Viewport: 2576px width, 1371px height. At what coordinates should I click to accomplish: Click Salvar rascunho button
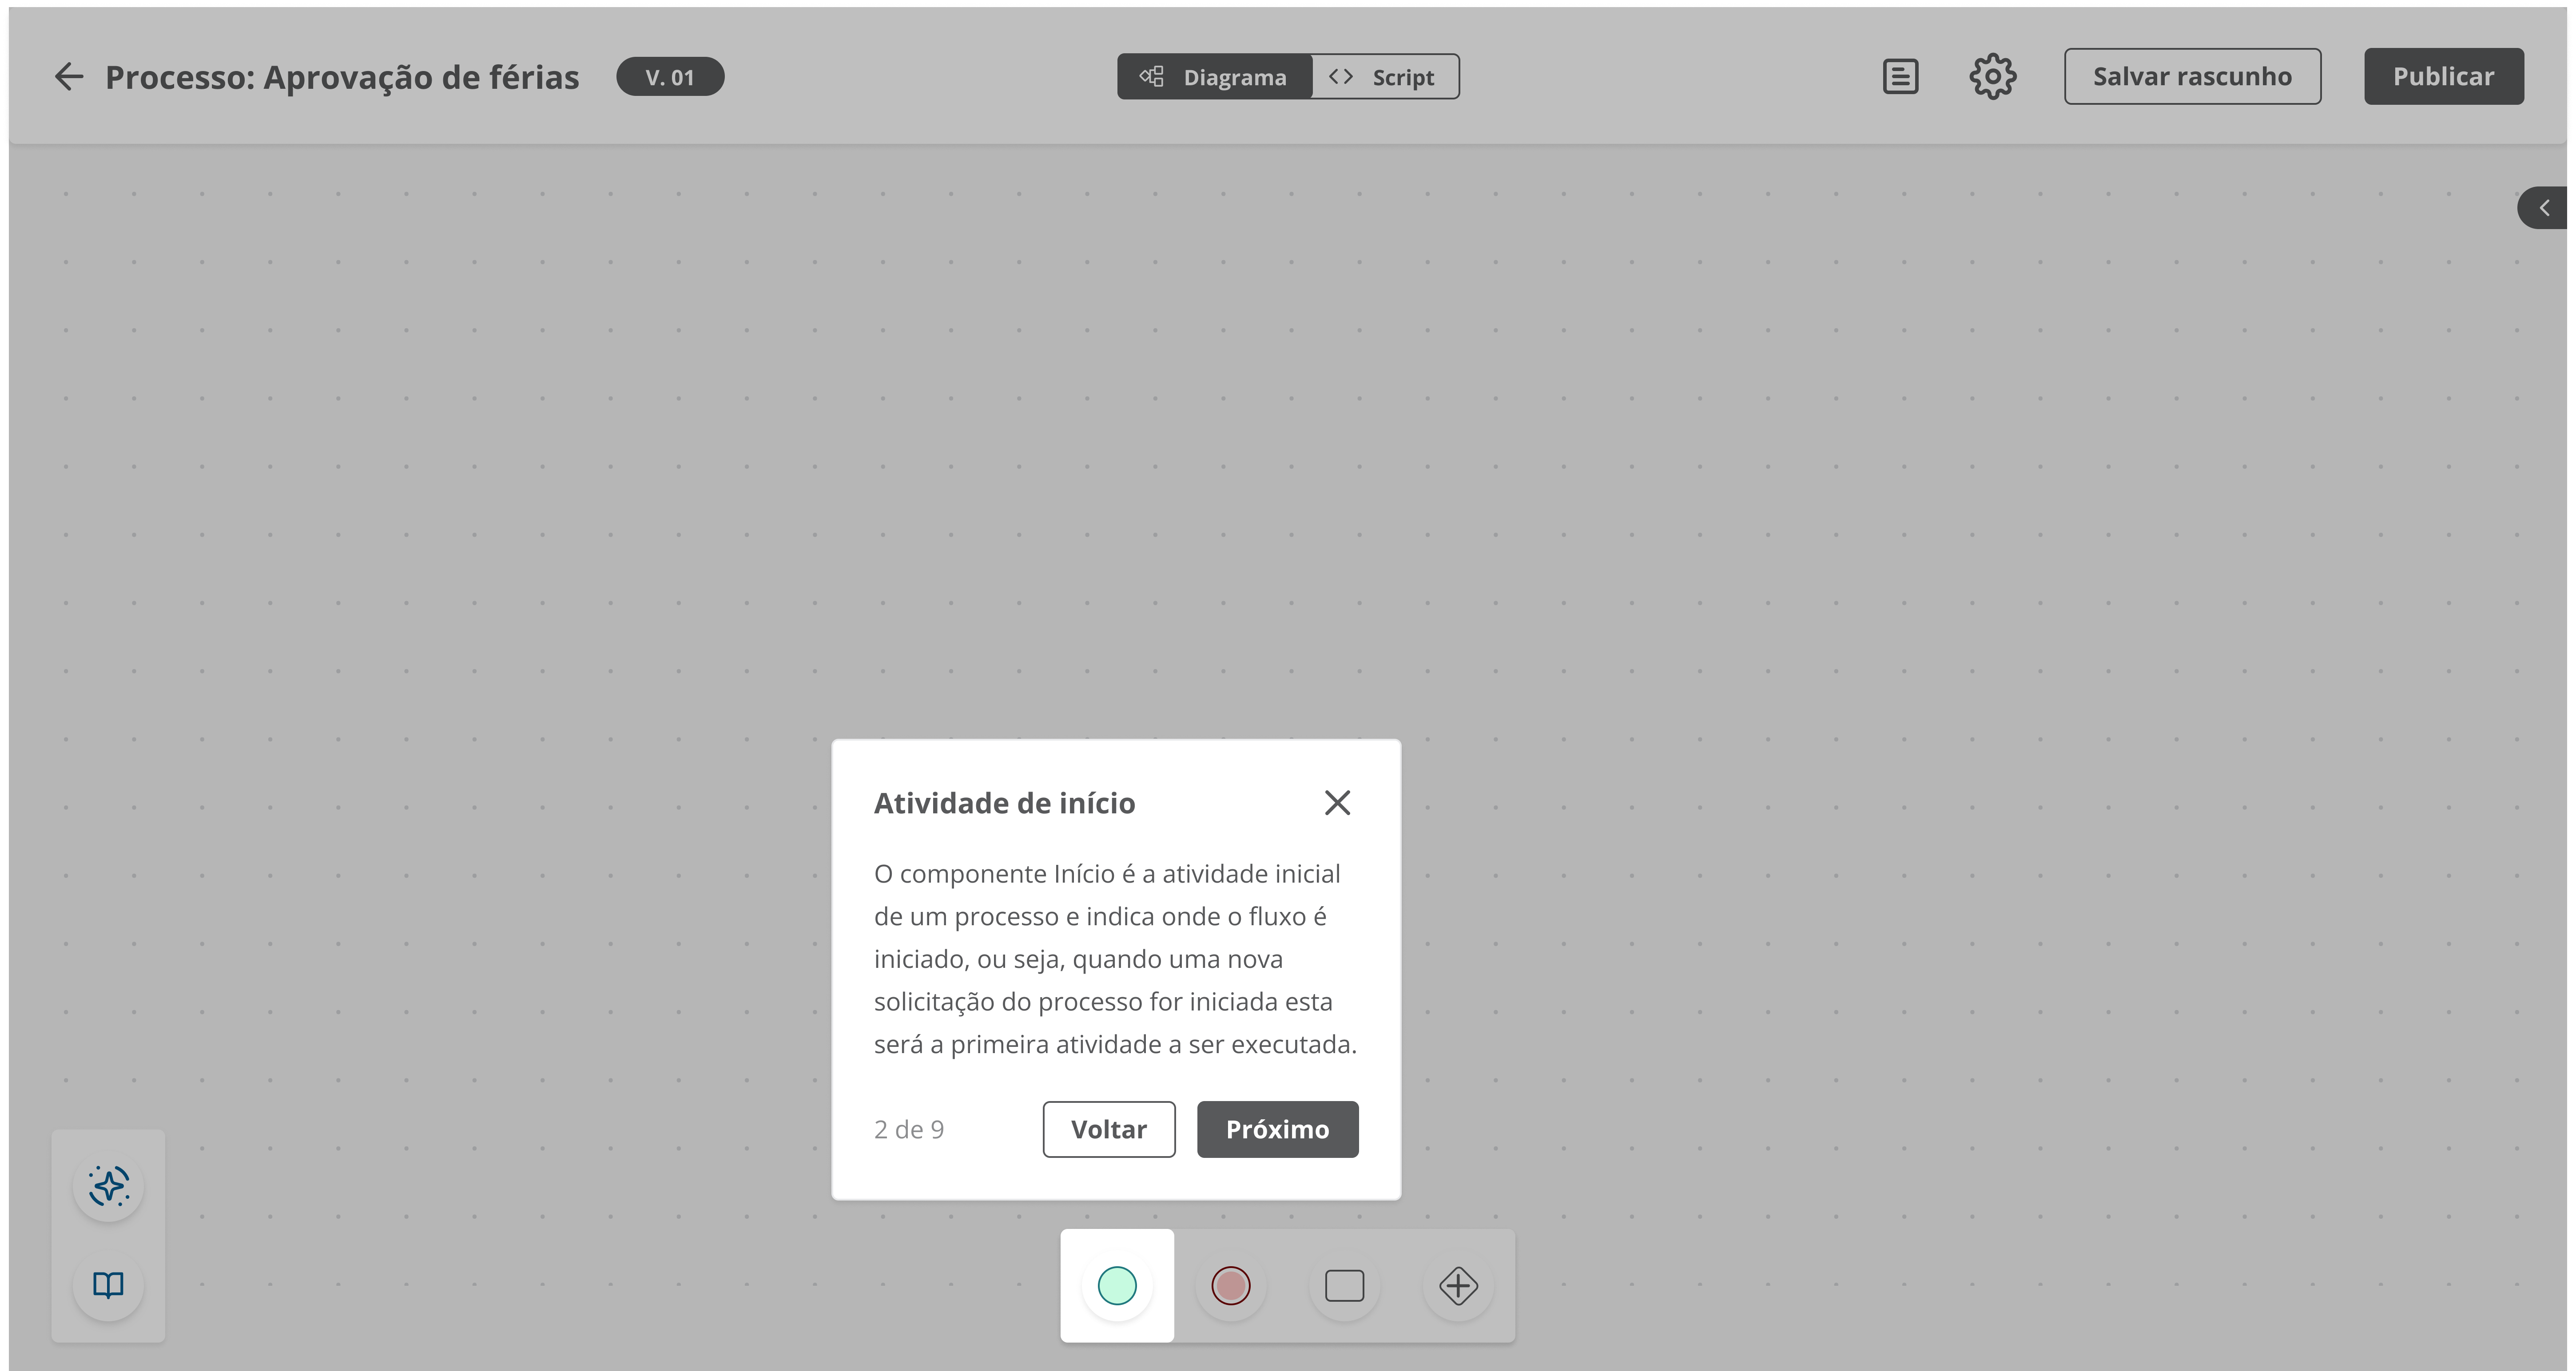click(2192, 77)
